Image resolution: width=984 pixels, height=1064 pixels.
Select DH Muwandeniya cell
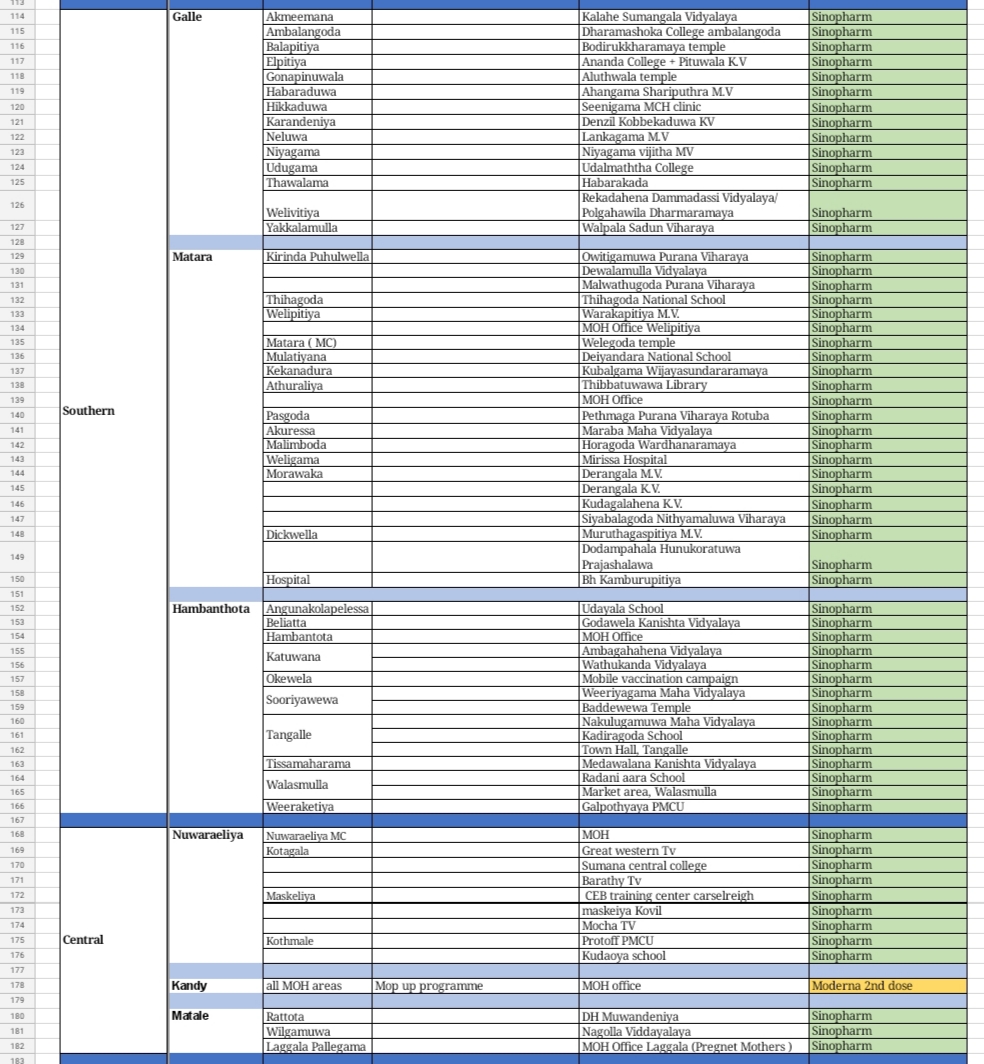(x=694, y=1016)
